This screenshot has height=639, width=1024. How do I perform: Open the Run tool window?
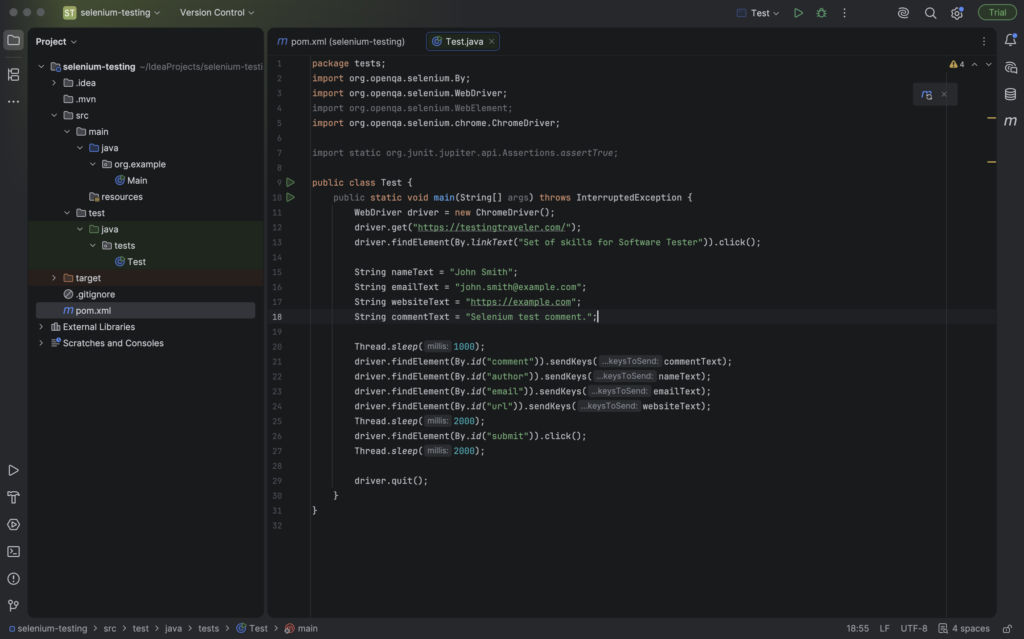pyautogui.click(x=13, y=470)
